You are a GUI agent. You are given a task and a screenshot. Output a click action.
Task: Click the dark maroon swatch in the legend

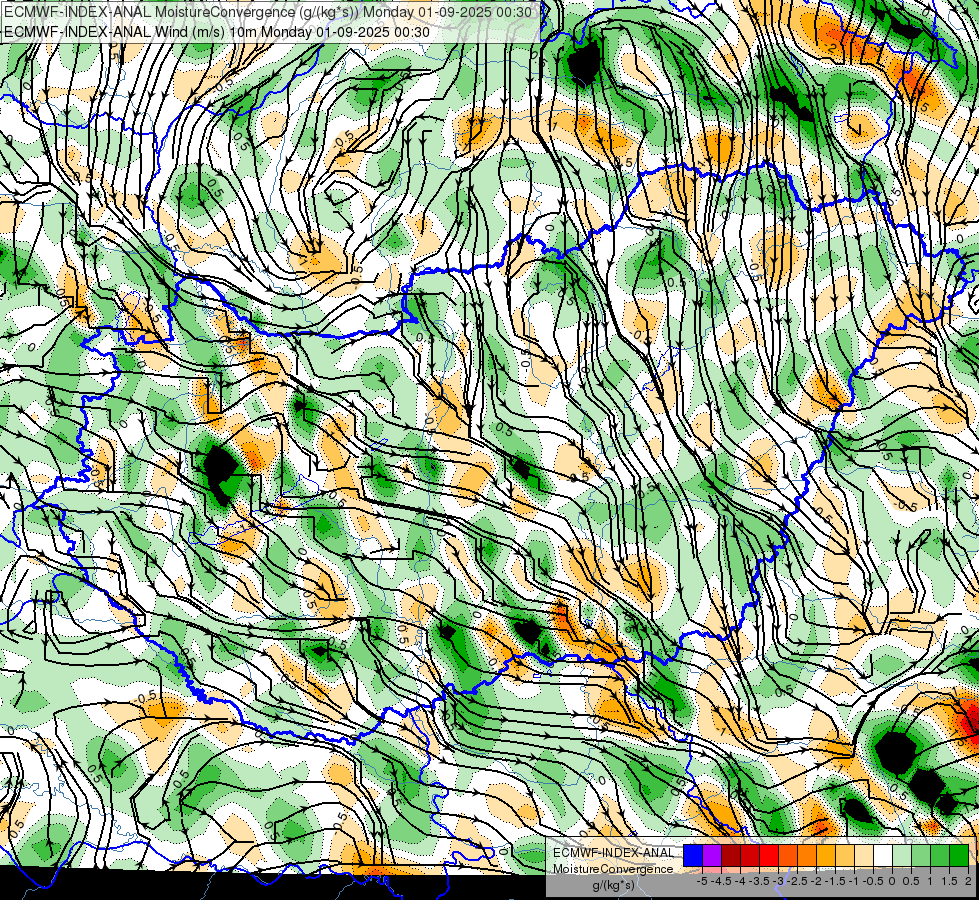pos(731,855)
